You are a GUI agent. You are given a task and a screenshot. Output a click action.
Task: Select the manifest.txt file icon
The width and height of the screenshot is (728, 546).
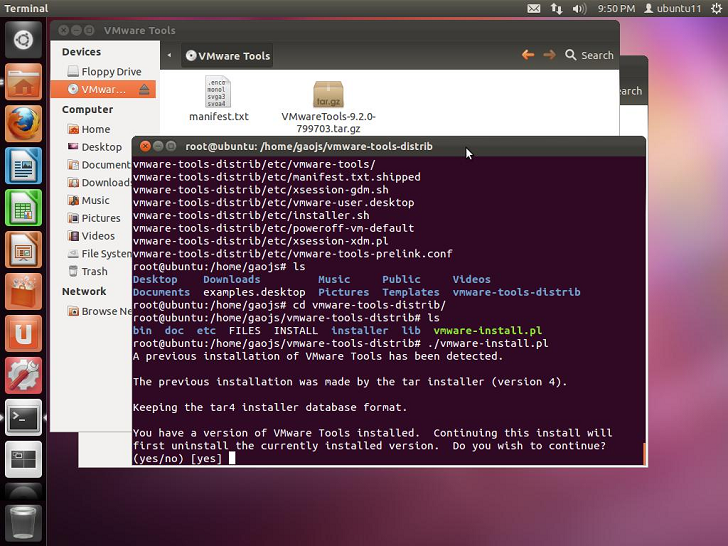coord(218,91)
